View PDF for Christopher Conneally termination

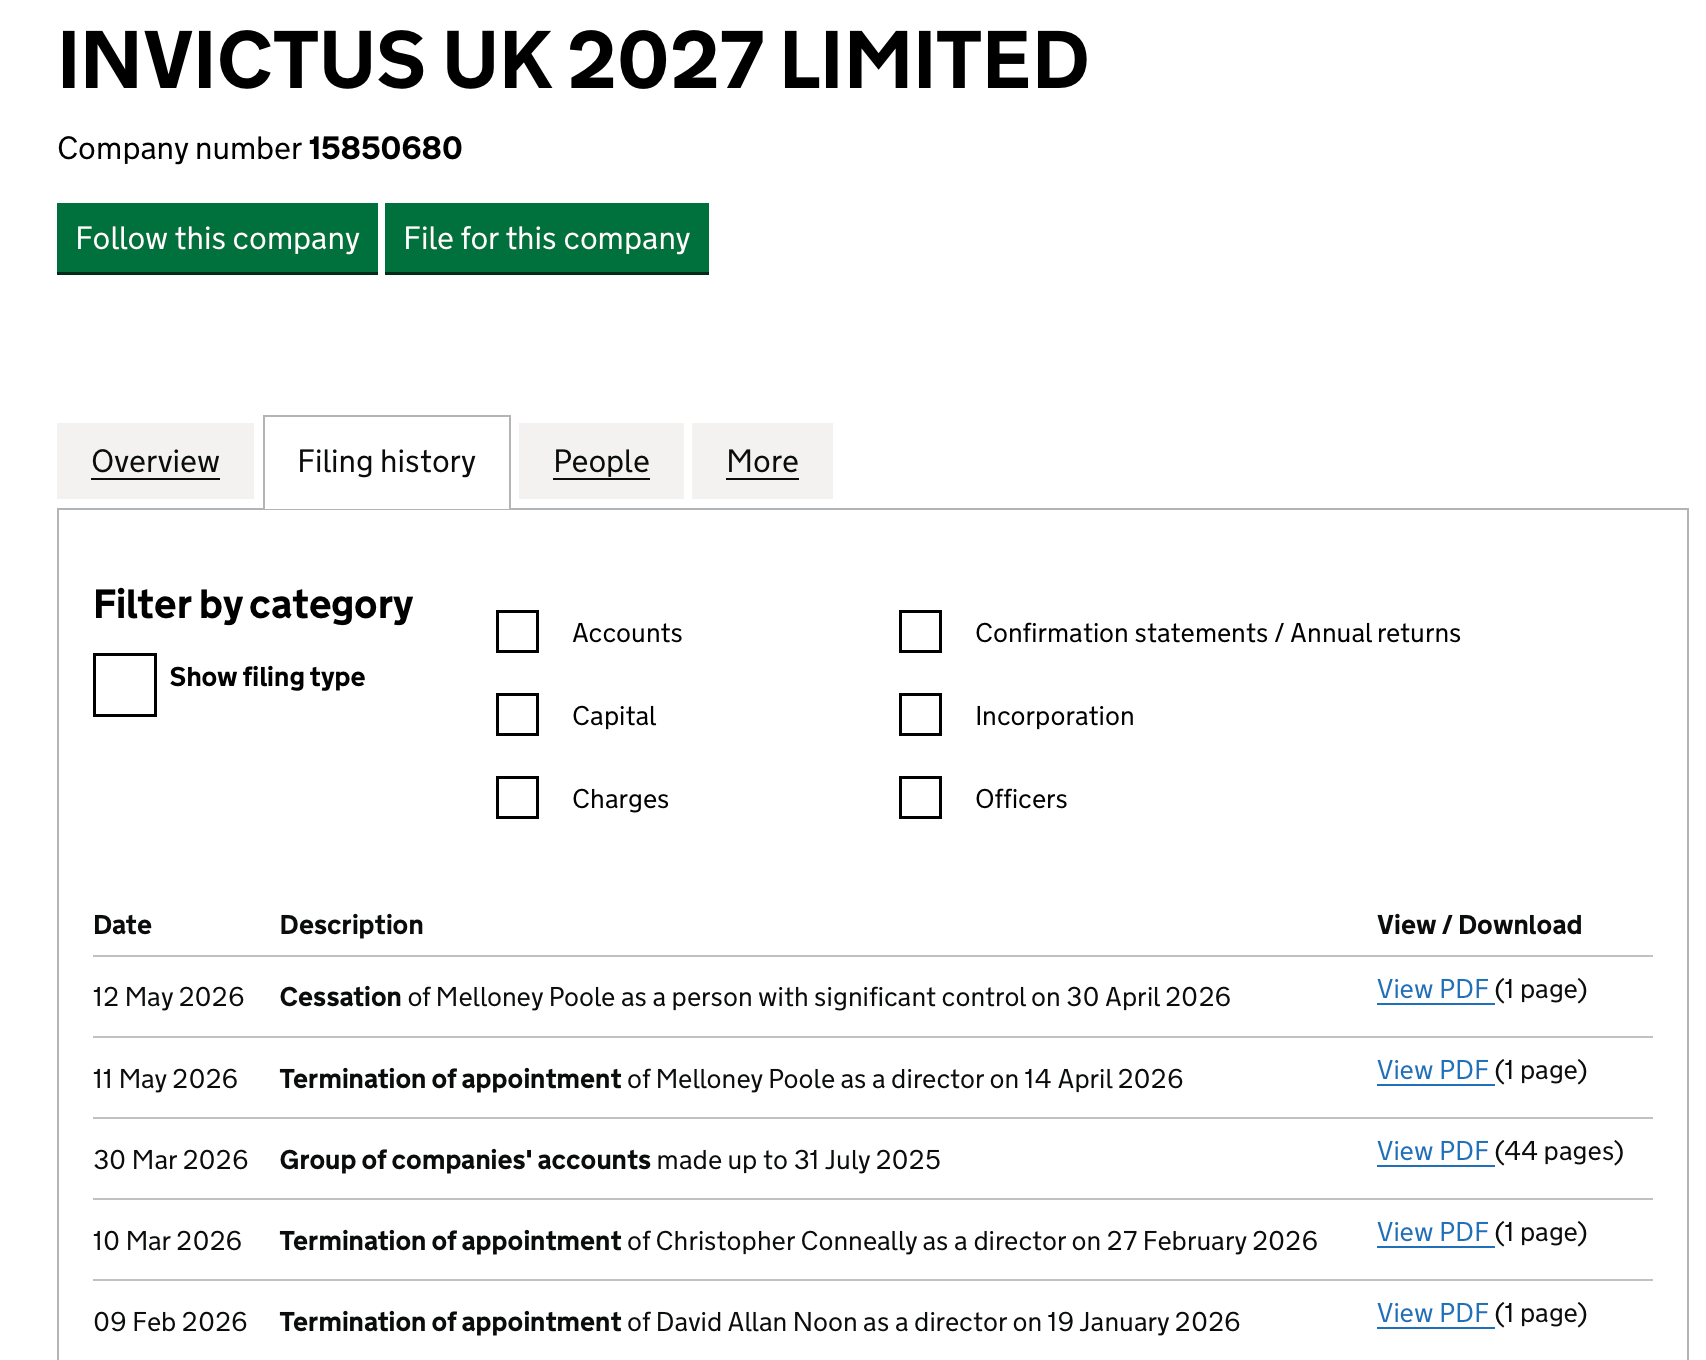(1435, 1232)
